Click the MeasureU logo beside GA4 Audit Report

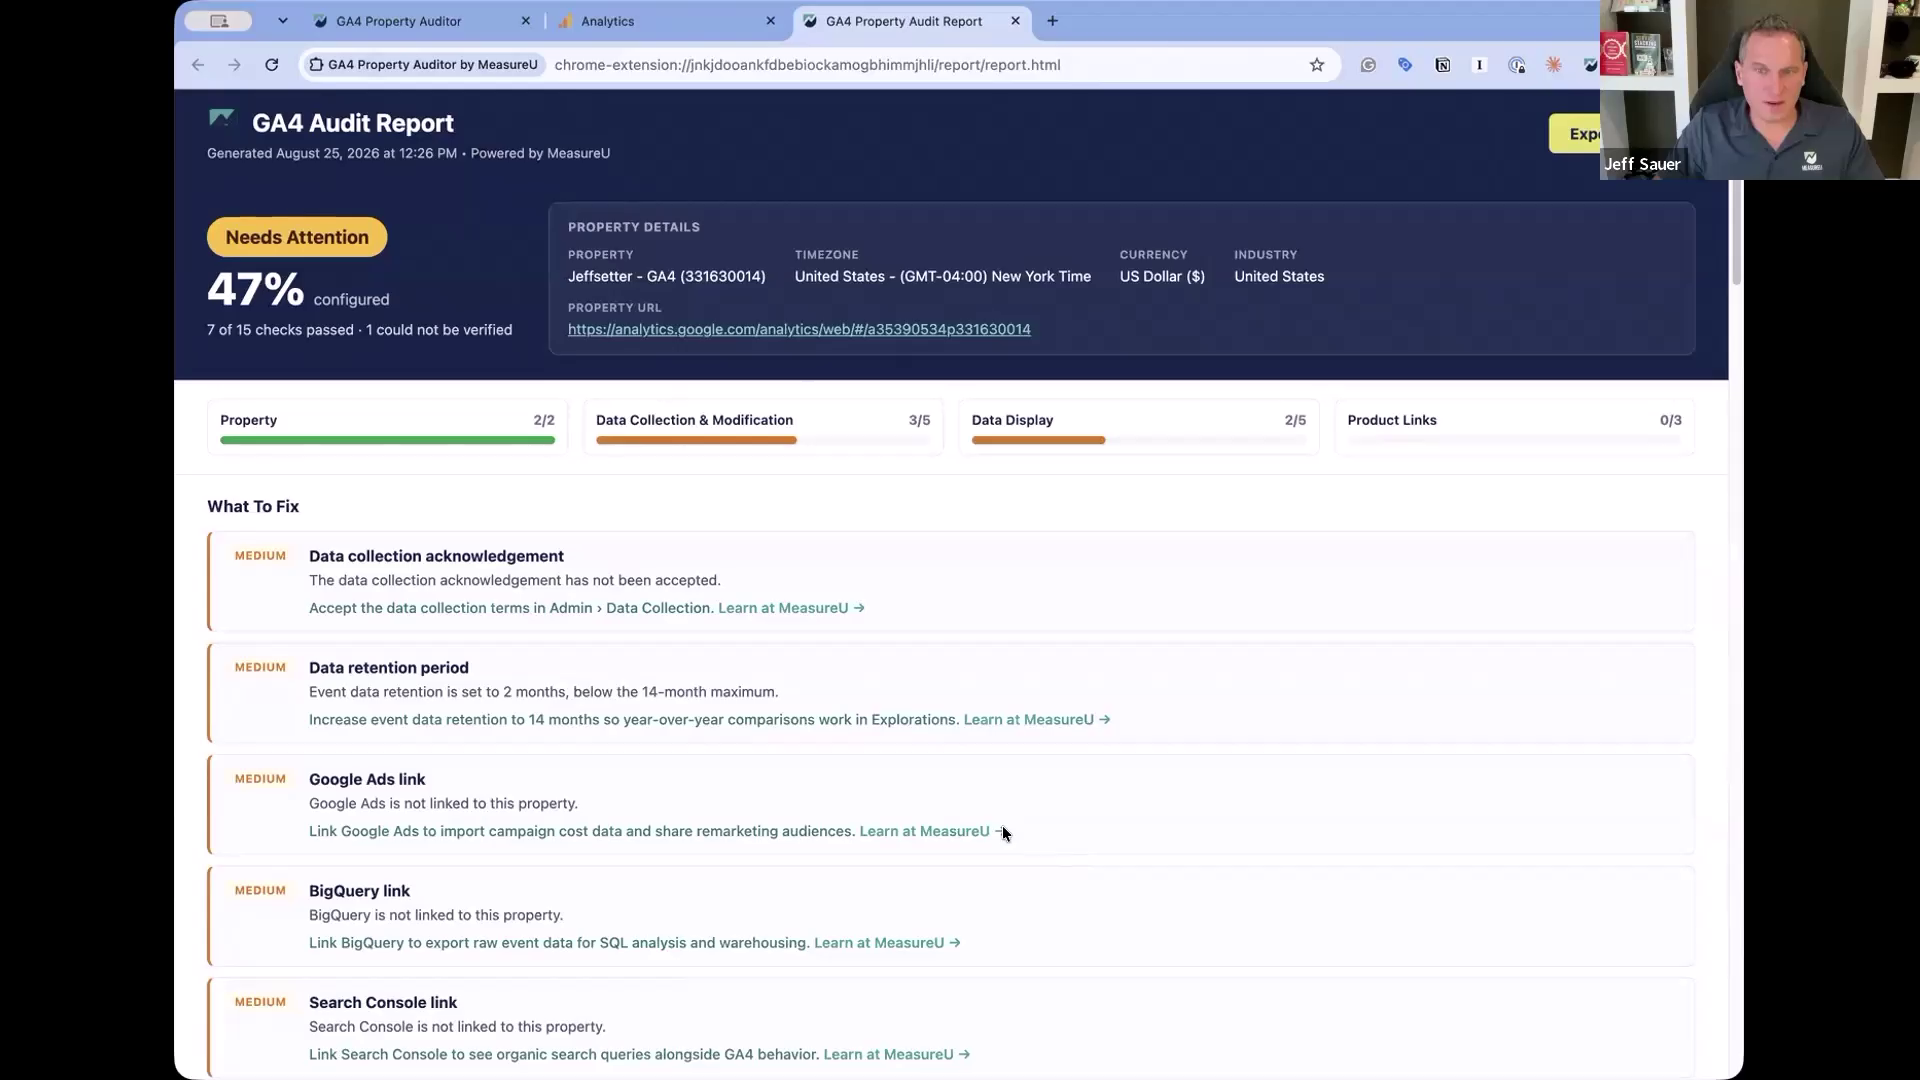click(x=221, y=119)
